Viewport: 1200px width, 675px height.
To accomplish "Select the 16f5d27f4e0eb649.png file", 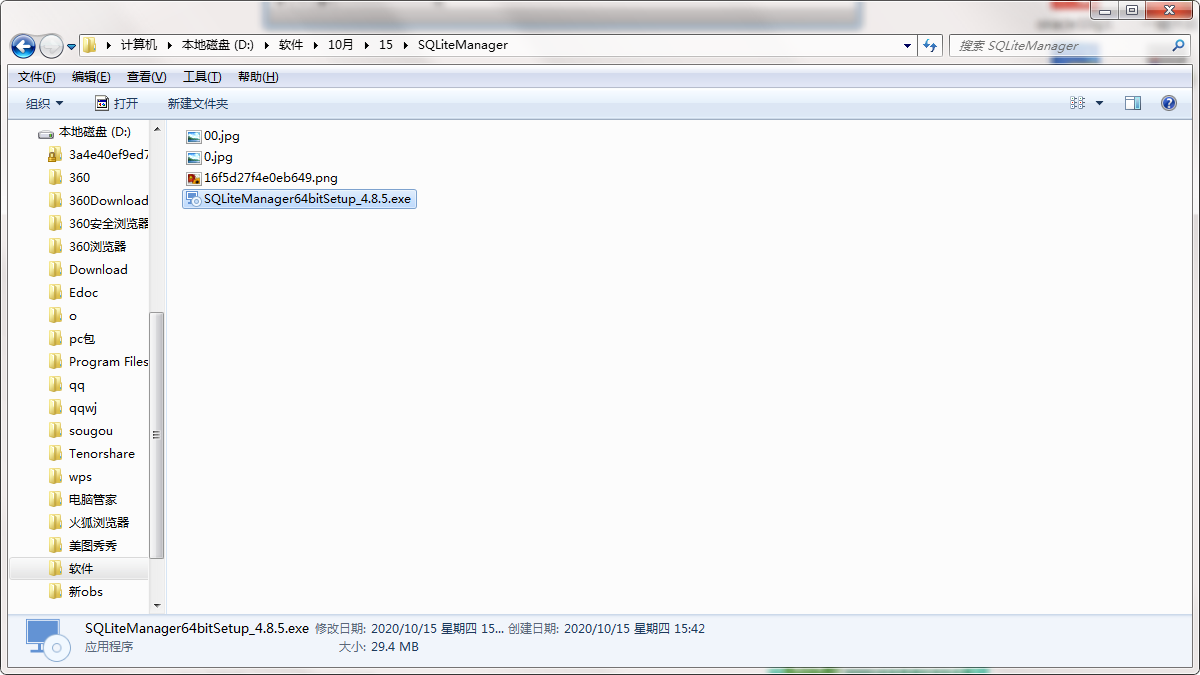I will (x=262, y=178).
